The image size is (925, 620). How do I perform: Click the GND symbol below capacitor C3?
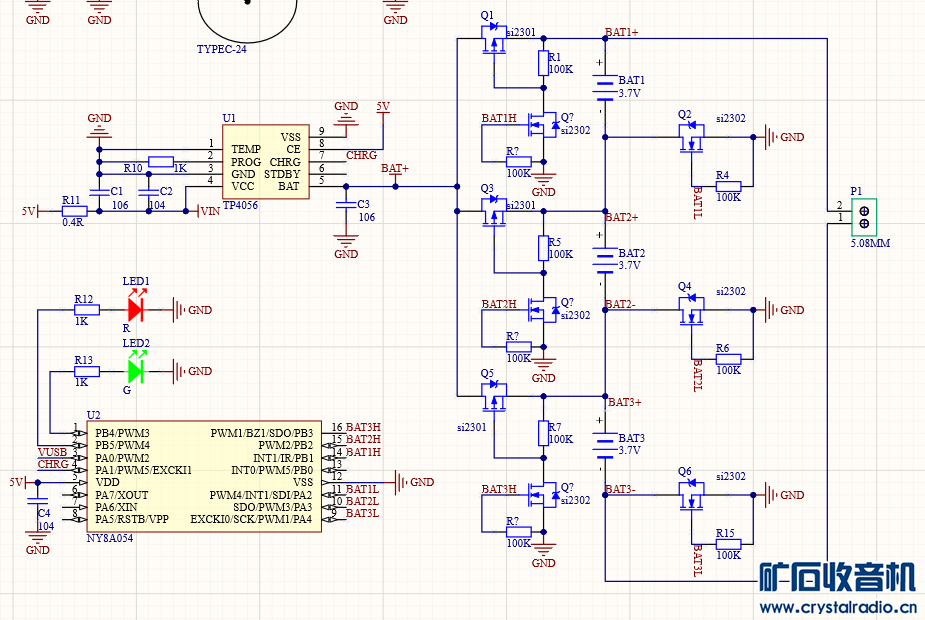[x=346, y=247]
